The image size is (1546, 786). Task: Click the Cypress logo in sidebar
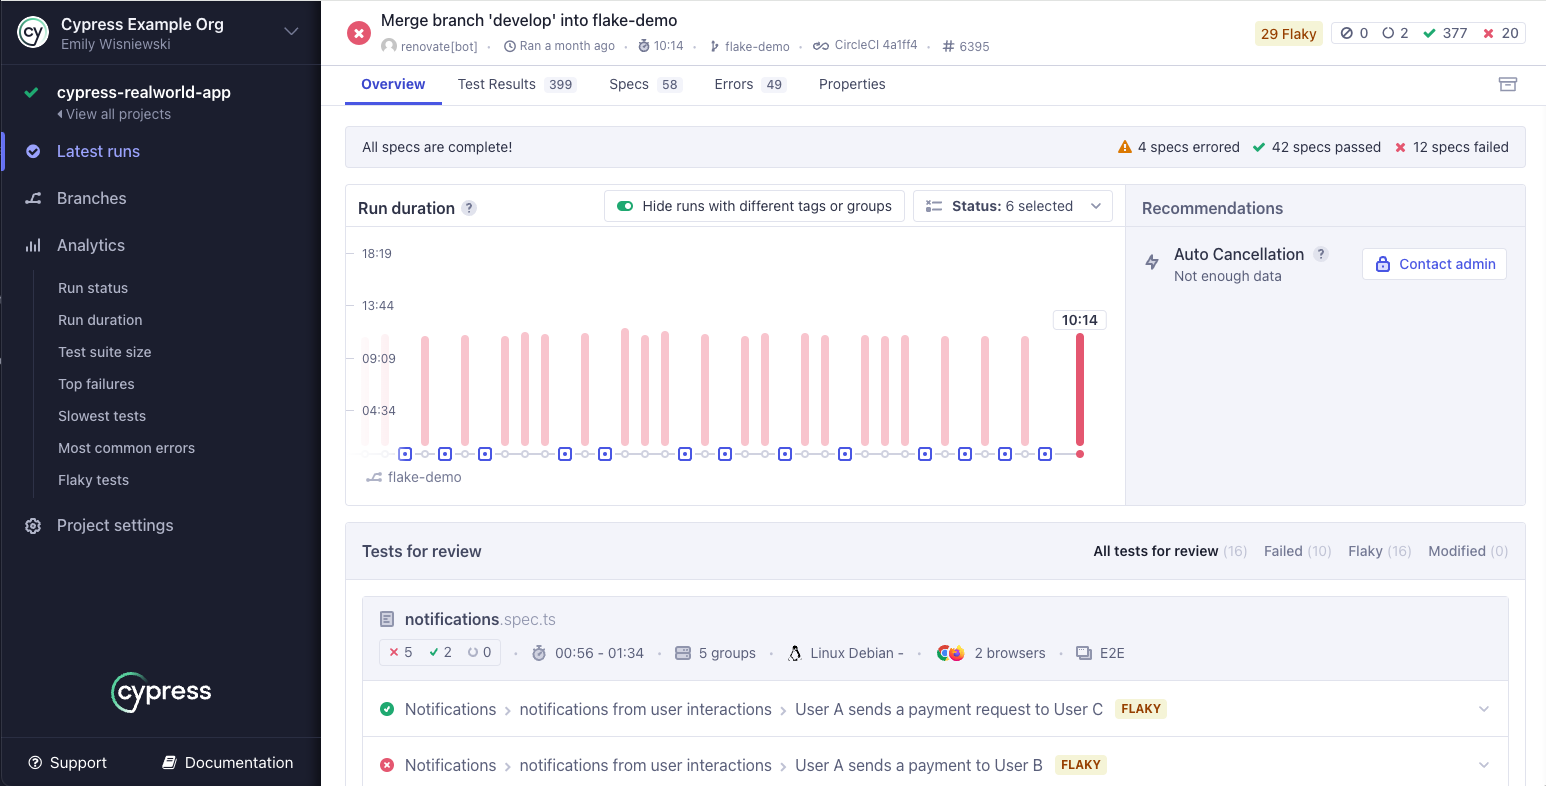pyautogui.click(x=161, y=692)
